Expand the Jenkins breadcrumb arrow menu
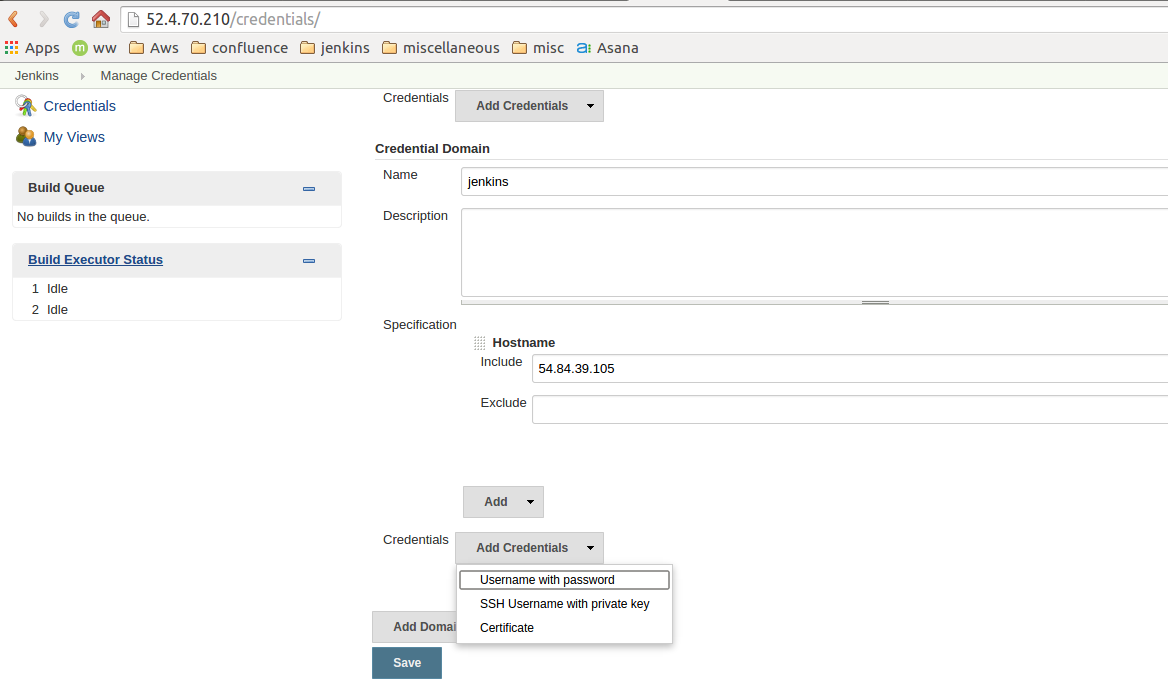Viewport: 1168px width, 689px height. point(83,76)
